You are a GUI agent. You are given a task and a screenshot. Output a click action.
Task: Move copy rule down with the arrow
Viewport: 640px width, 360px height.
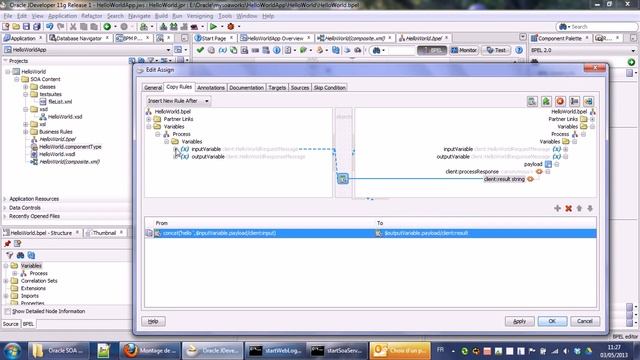pyautogui.click(x=590, y=208)
